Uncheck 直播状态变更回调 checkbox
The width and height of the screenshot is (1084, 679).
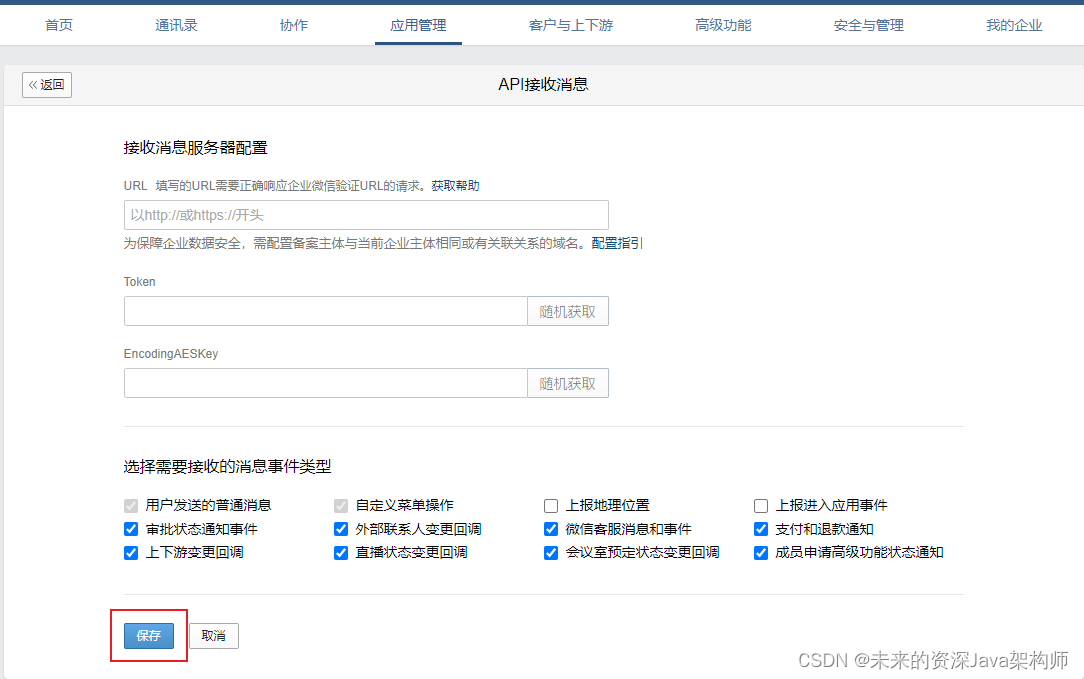click(x=341, y=552)
